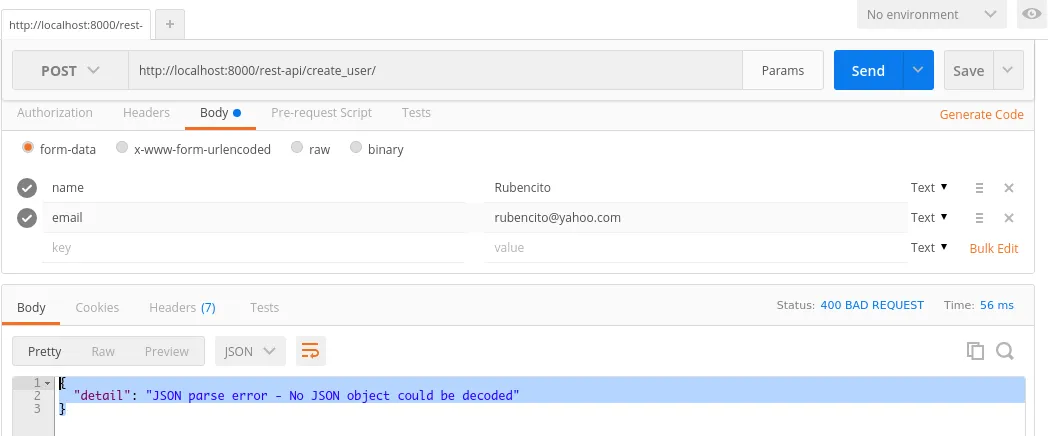Click the name key field

click(253, 188)
